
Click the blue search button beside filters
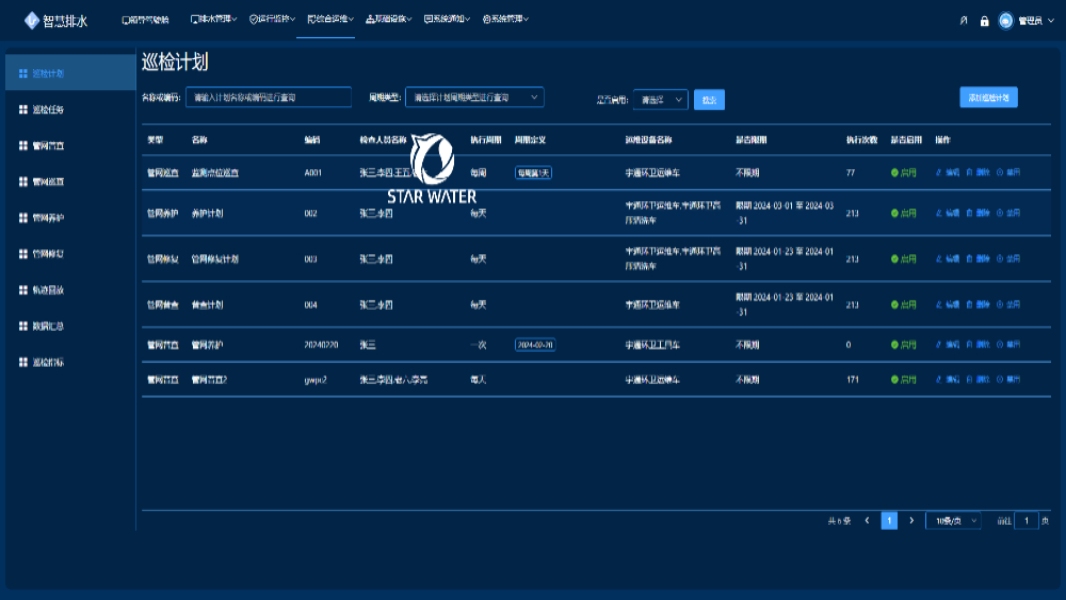[x=709, y=100]
